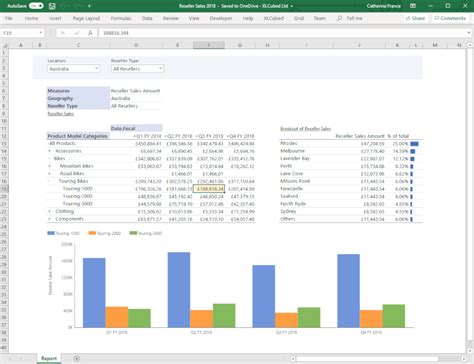
Task: Click the Breakout of Reseller Sales link
Action: click(x=305, y=129)
